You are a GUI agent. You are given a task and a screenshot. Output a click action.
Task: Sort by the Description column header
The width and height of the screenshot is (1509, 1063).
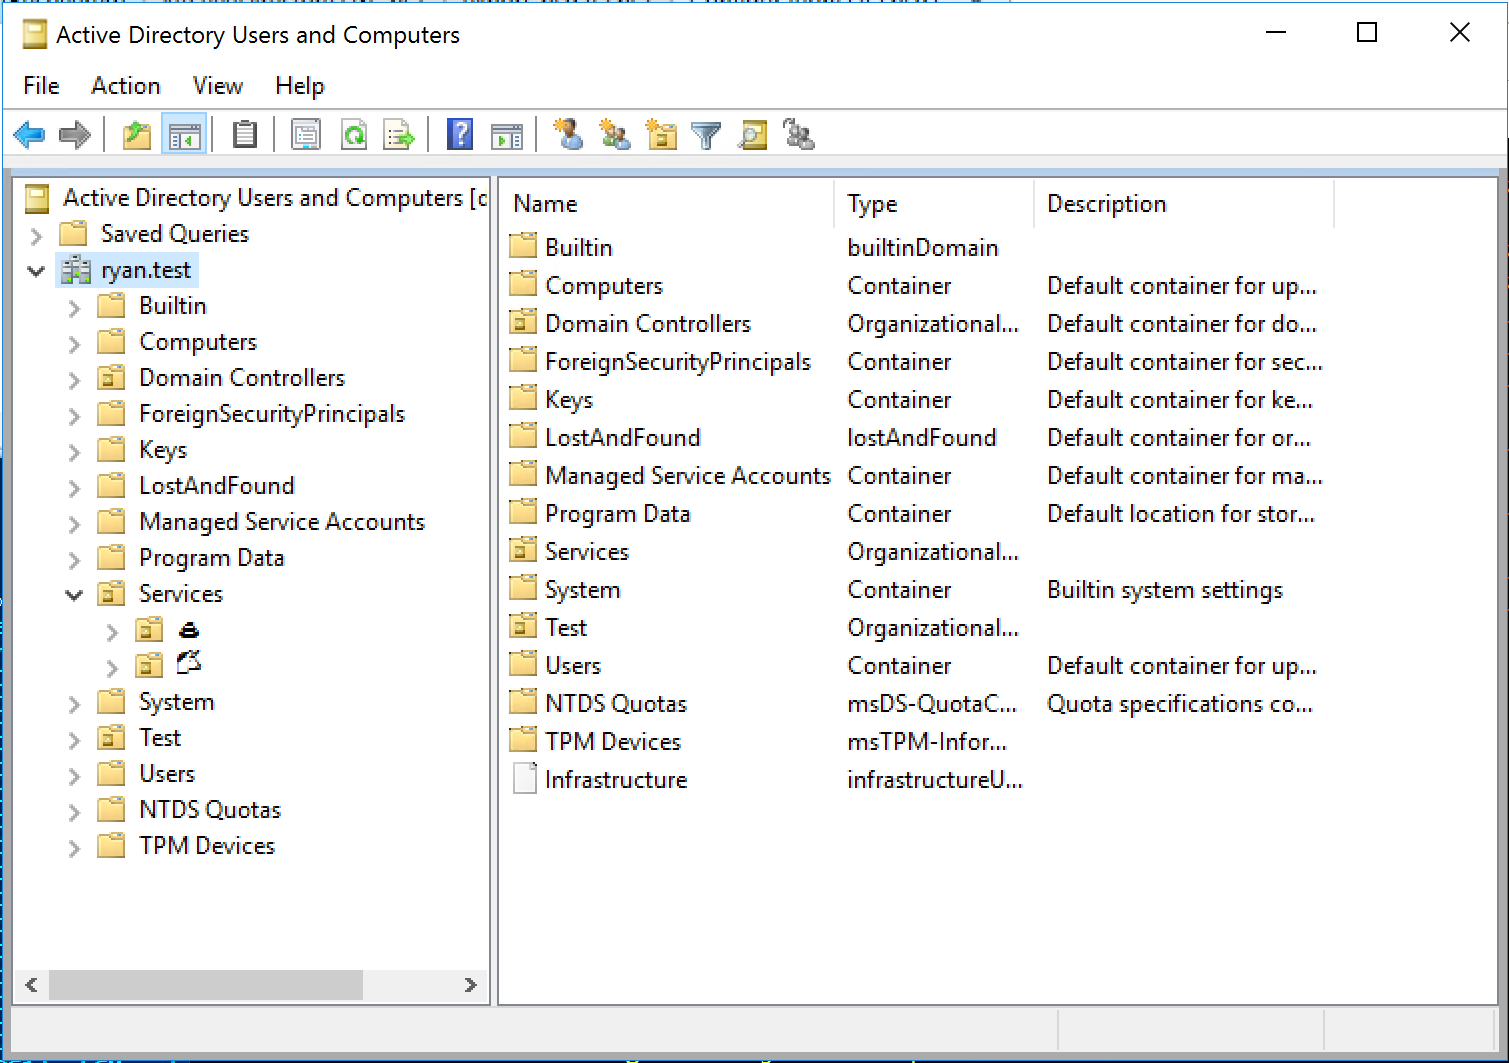point(1184,204)
